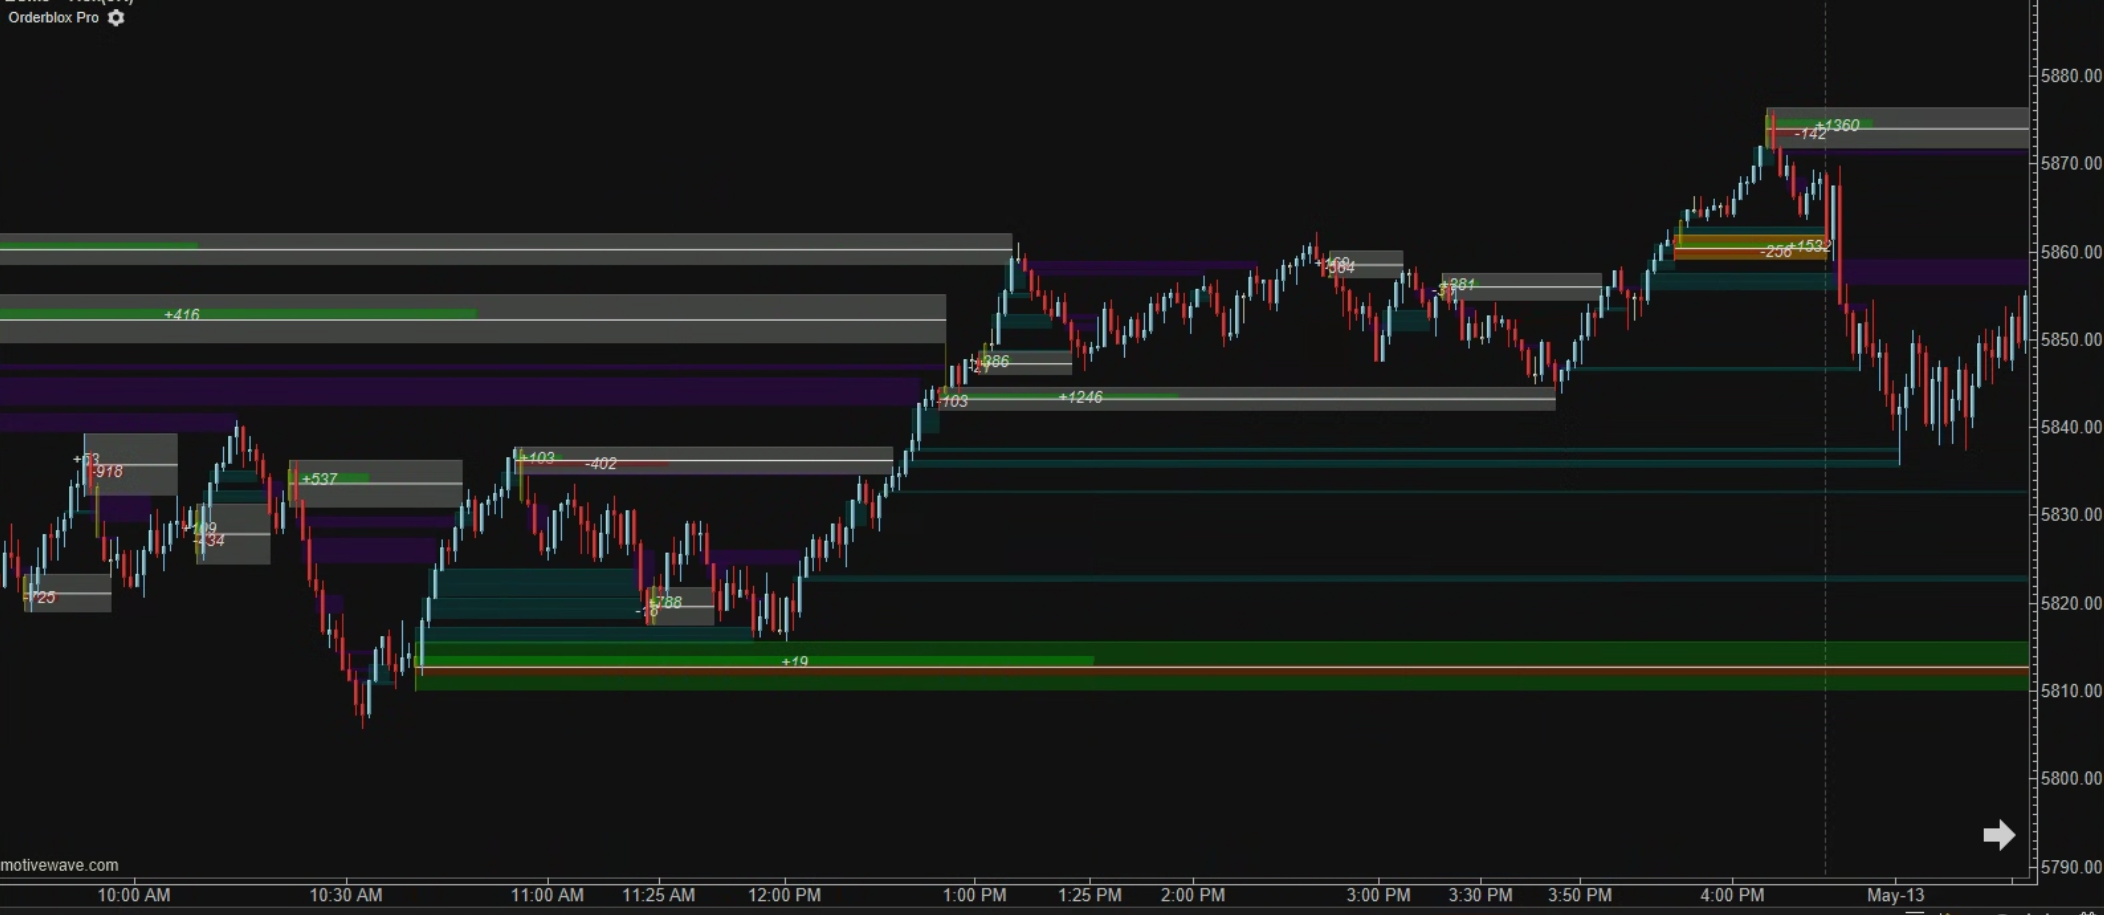Click the 4:00 PM time axis label
2104x915 pixels.
pos(1732,895)
